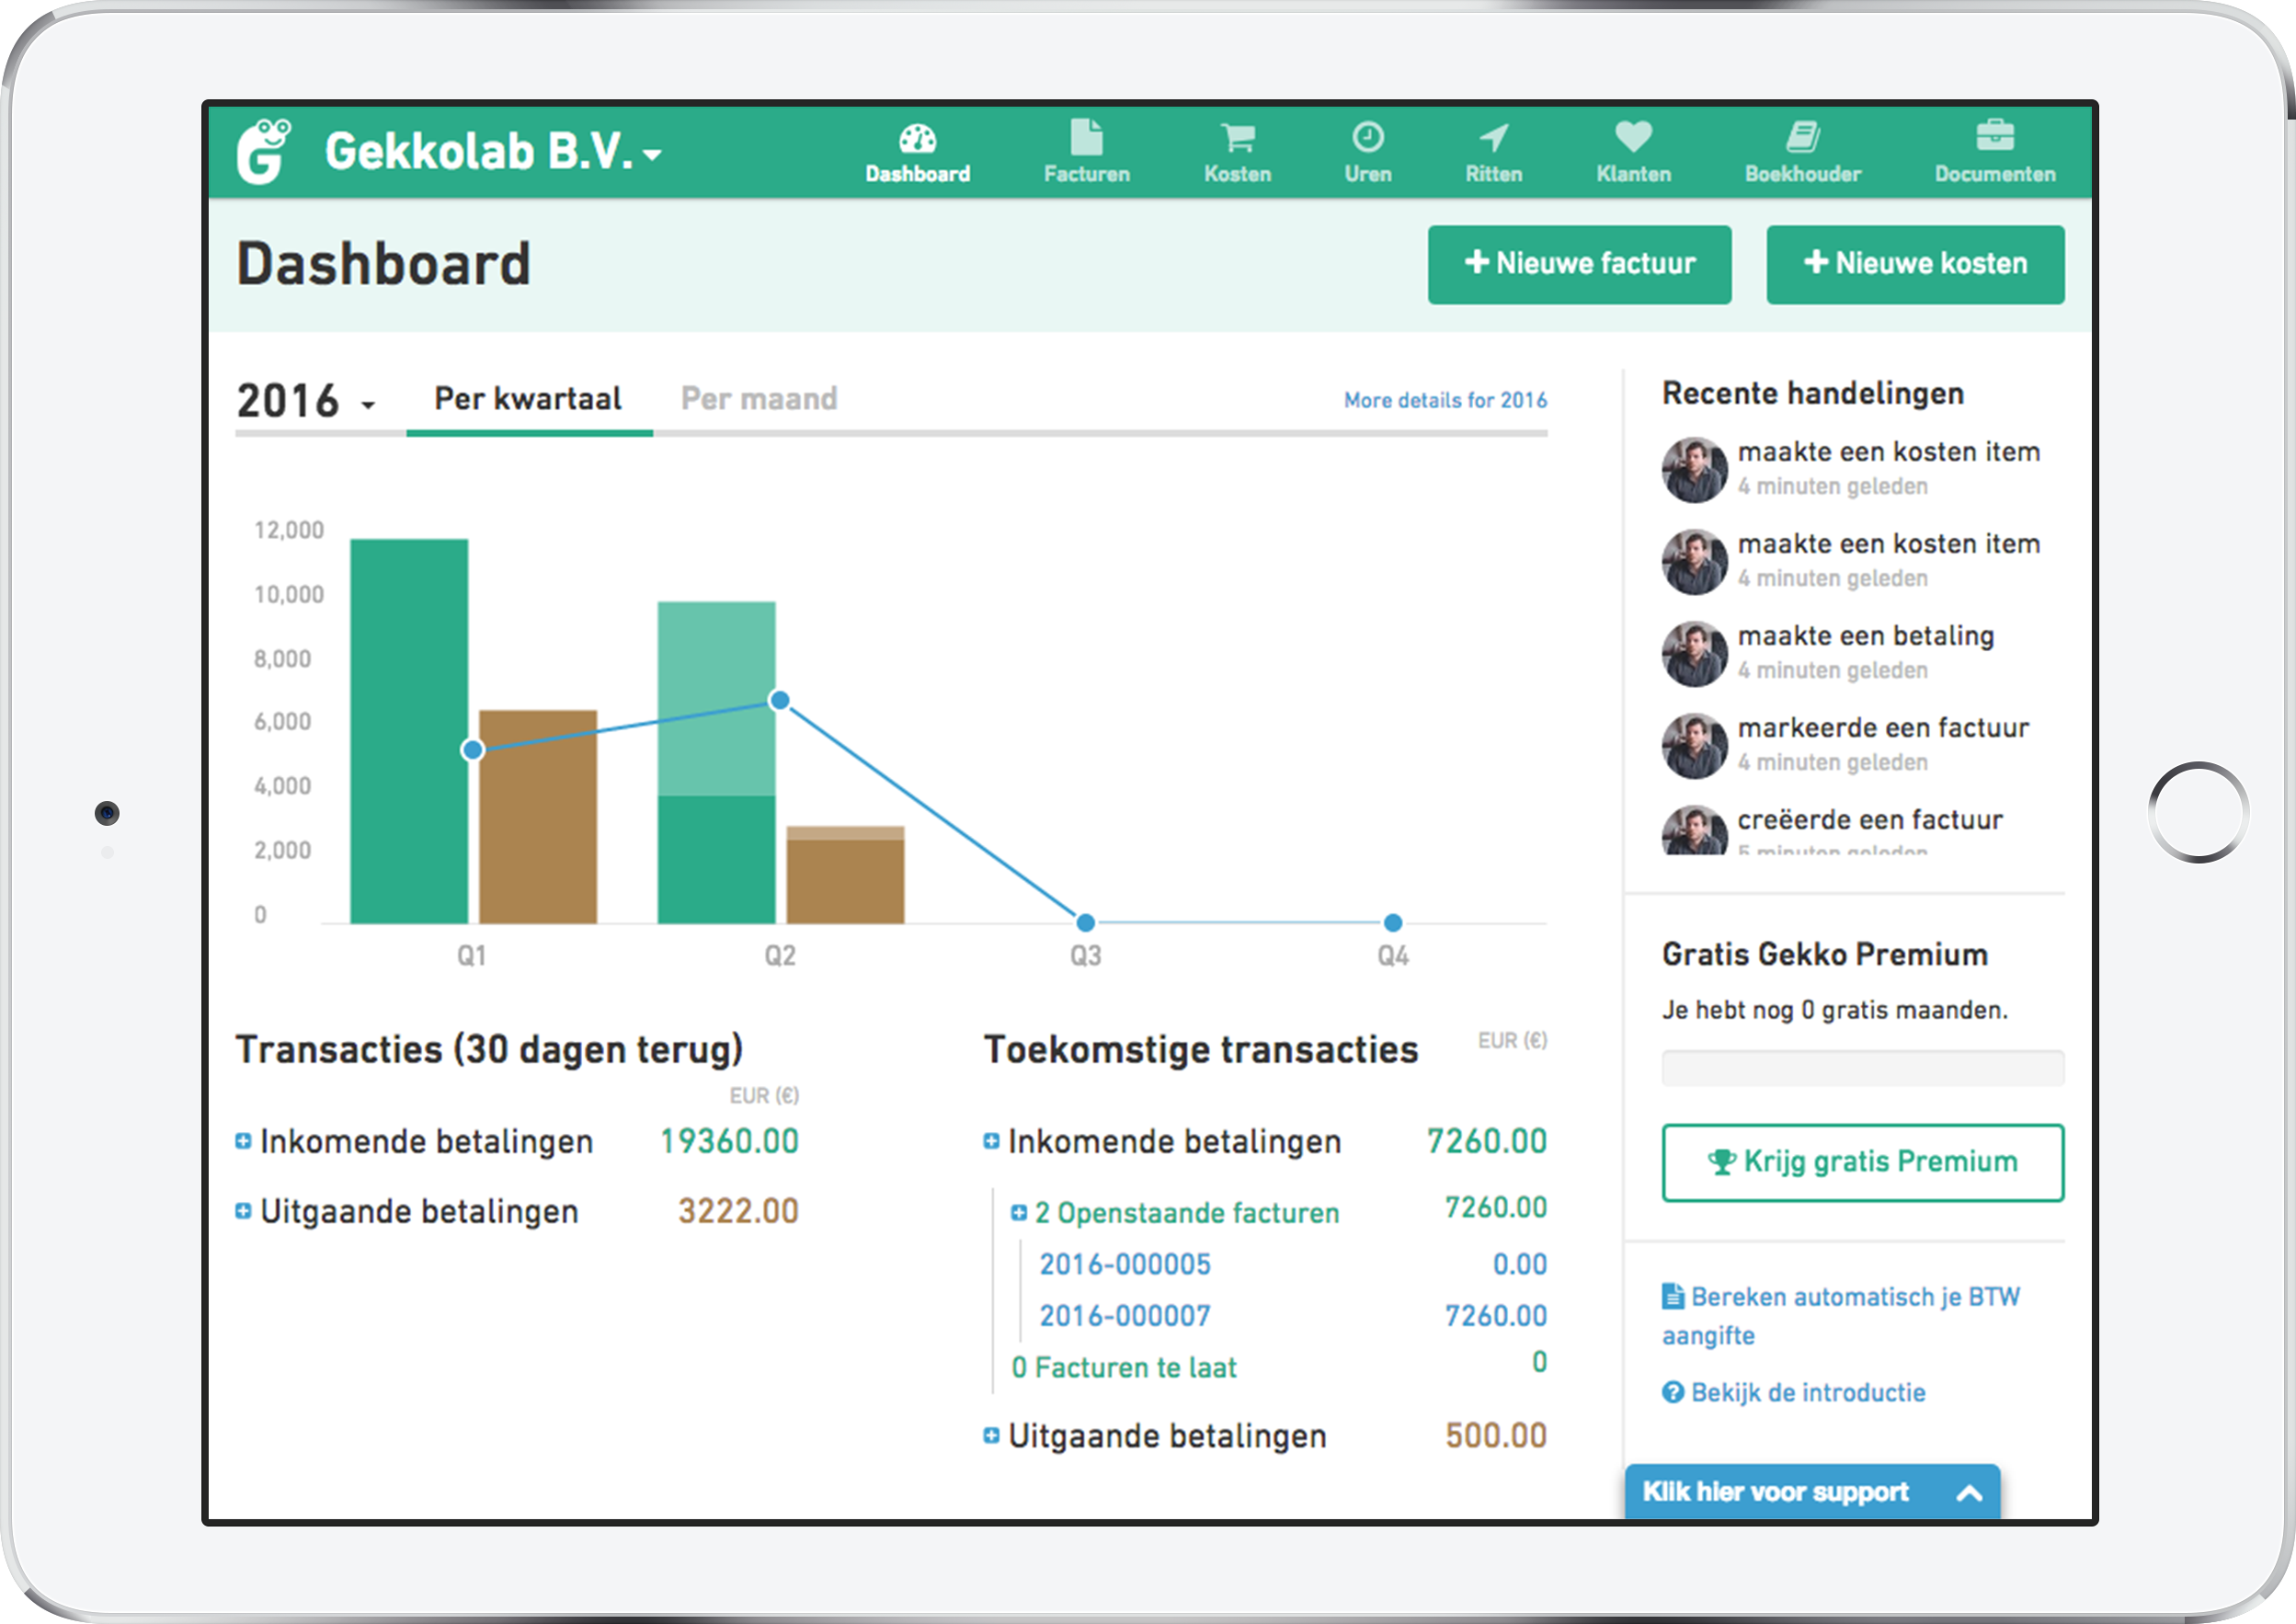Click the 7260.00 Openstaande facturen amount
This screenshot has height=1624, width=2296.
point(1495,1208)
